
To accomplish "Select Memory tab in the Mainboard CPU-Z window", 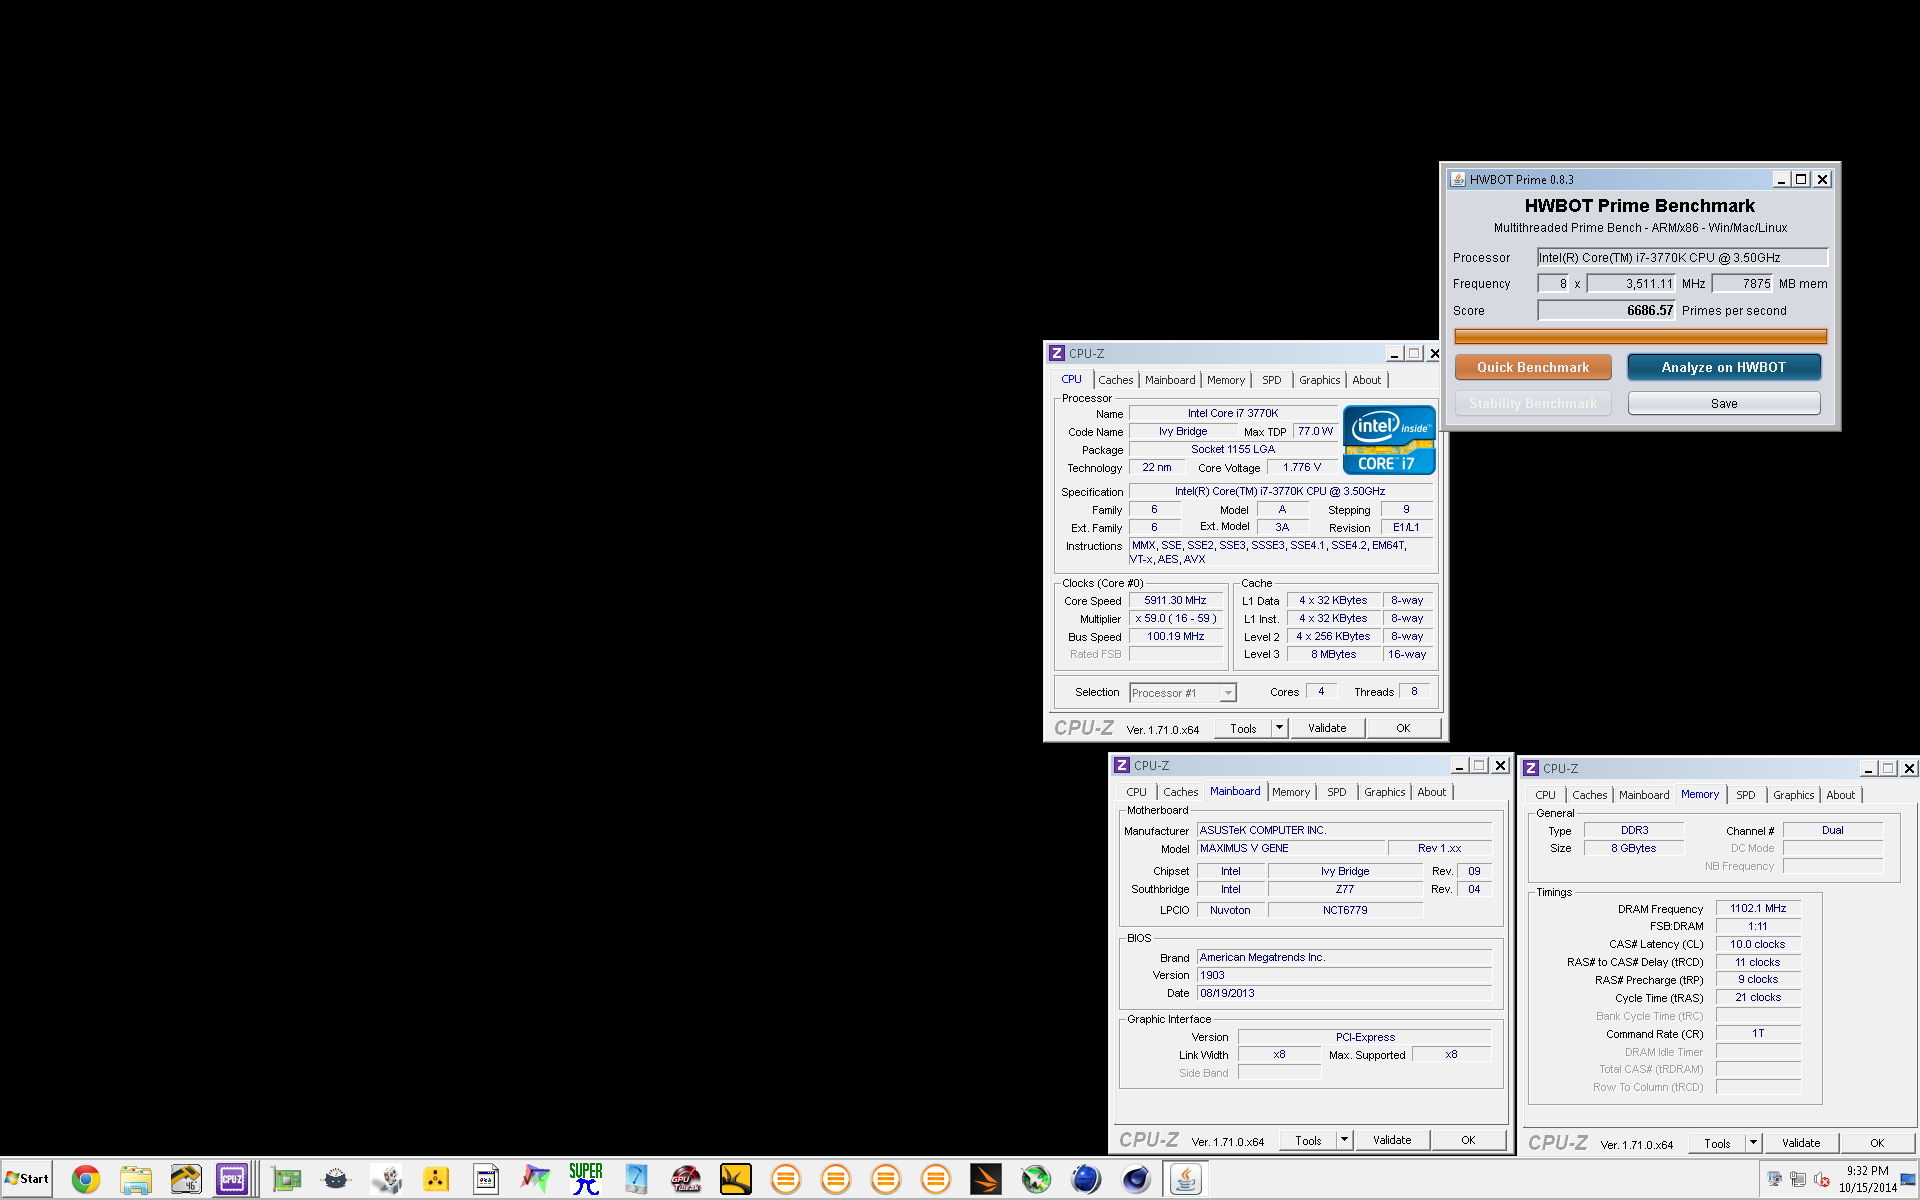I will [1291, 792].
